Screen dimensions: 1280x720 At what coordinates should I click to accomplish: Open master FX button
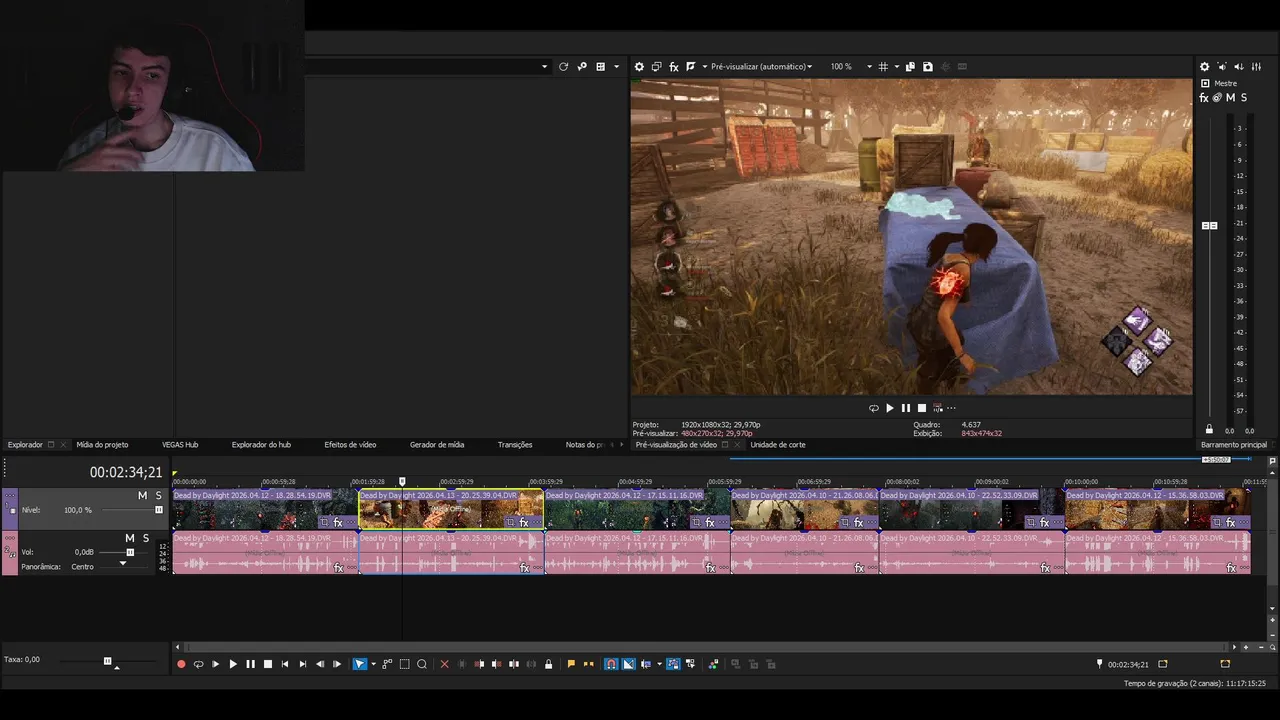(1204, 98)
